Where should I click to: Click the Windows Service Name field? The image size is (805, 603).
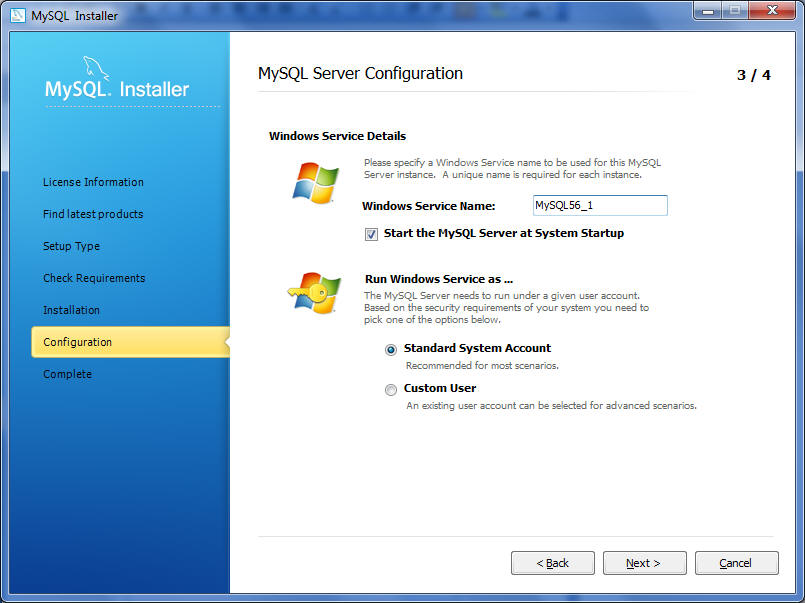coord(600,205)
